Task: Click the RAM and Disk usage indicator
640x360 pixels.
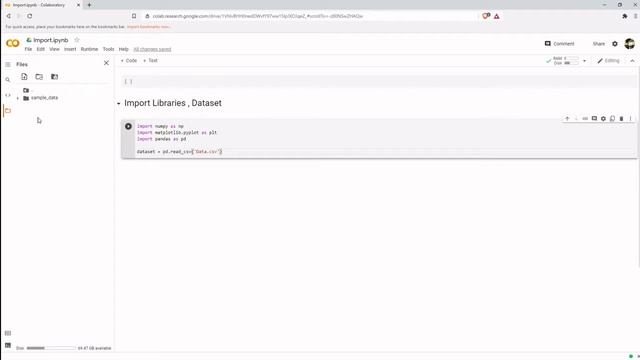Action: click(566, 61)
